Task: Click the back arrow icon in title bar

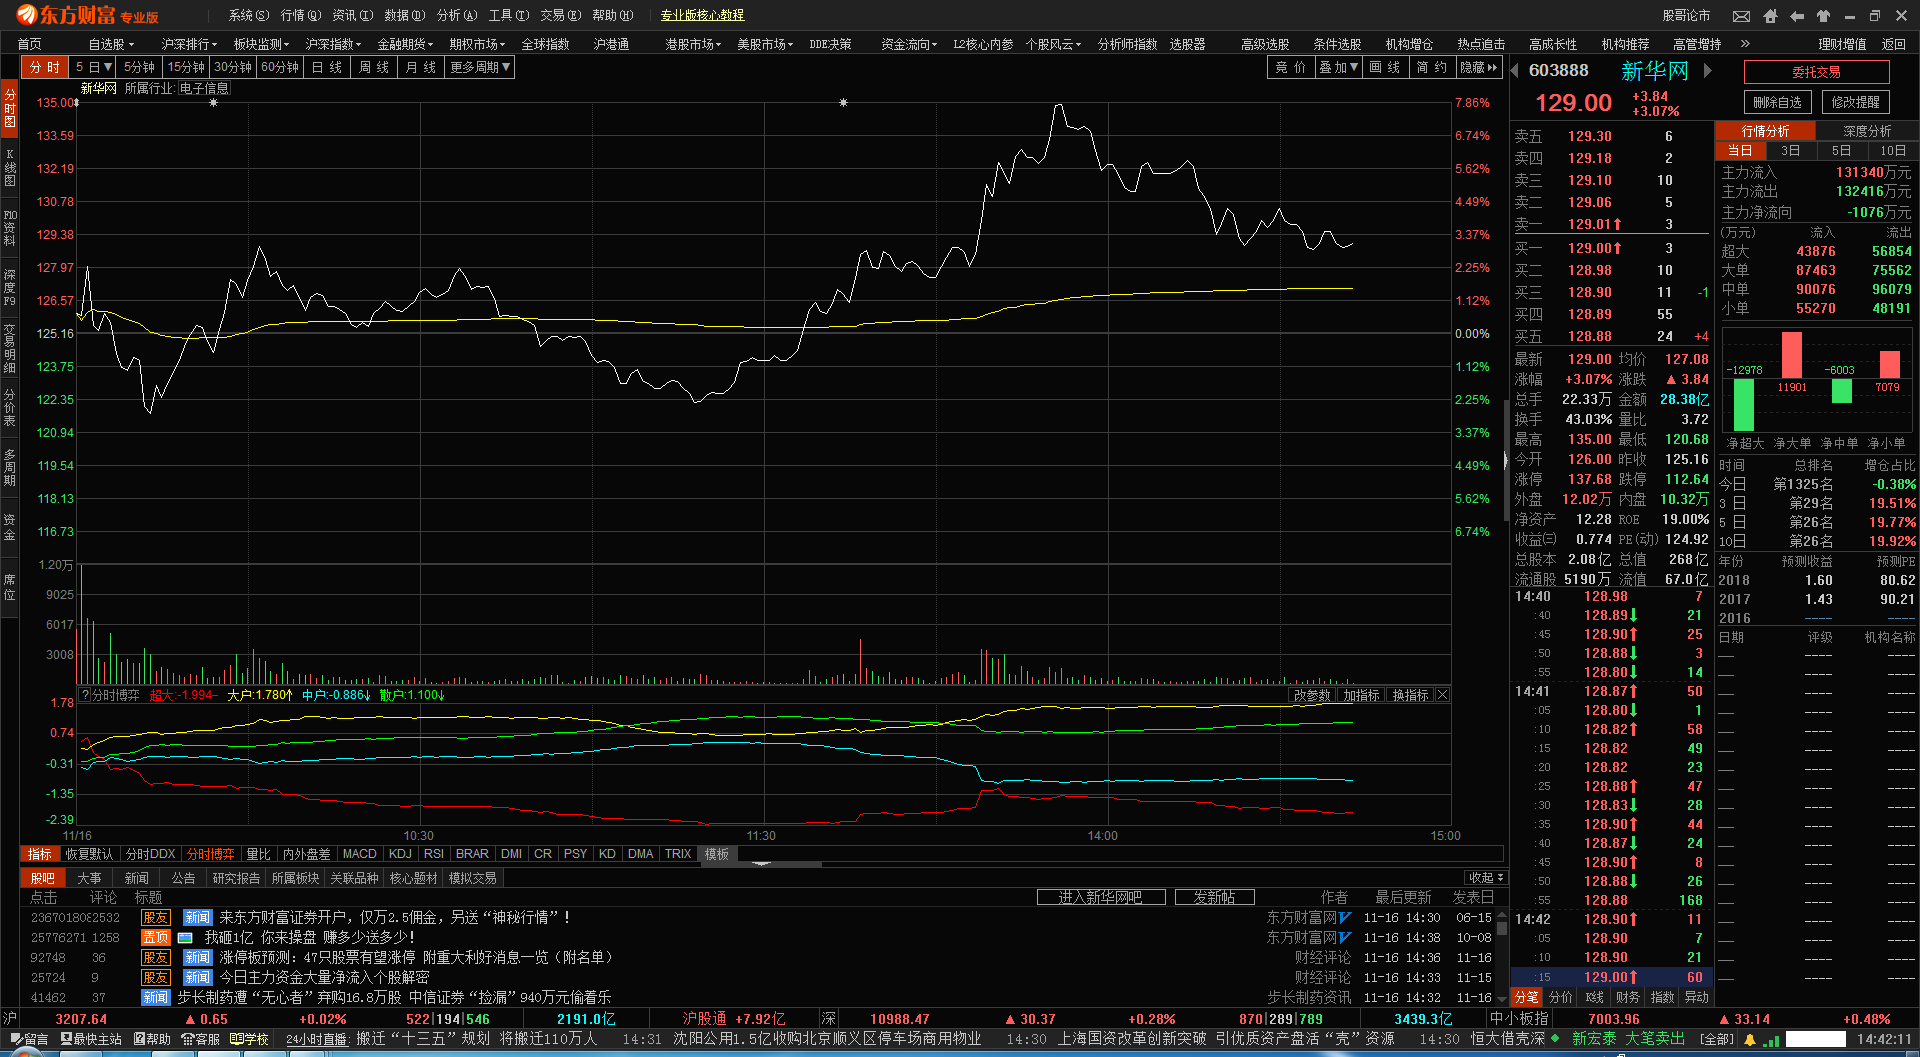Action: pyautogui.click(x=1797, y=16)
